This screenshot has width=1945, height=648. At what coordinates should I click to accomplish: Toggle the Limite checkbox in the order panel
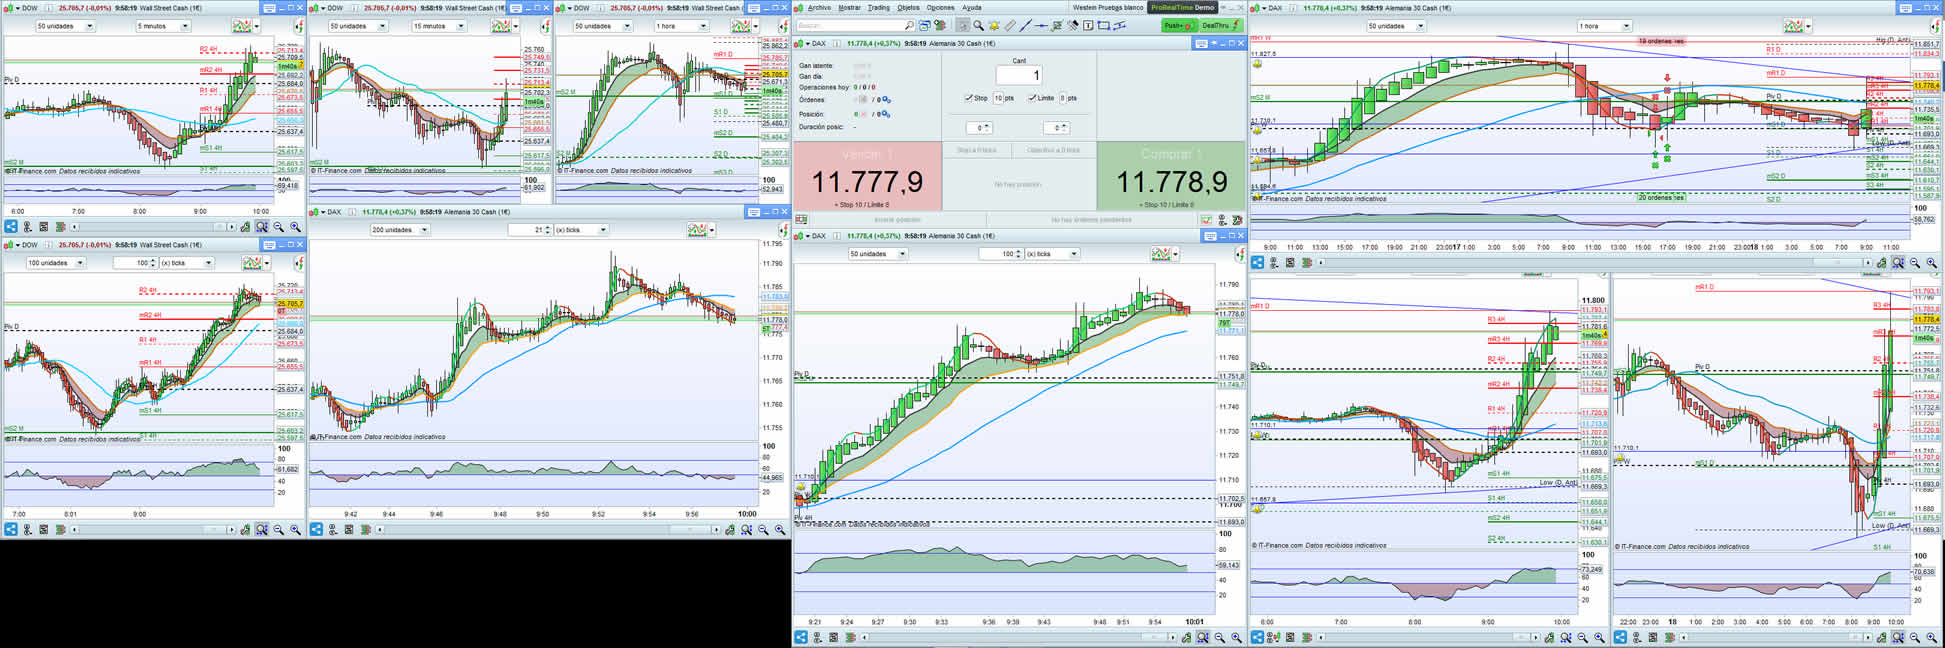pyautogui.click(x=1033, y=98)
